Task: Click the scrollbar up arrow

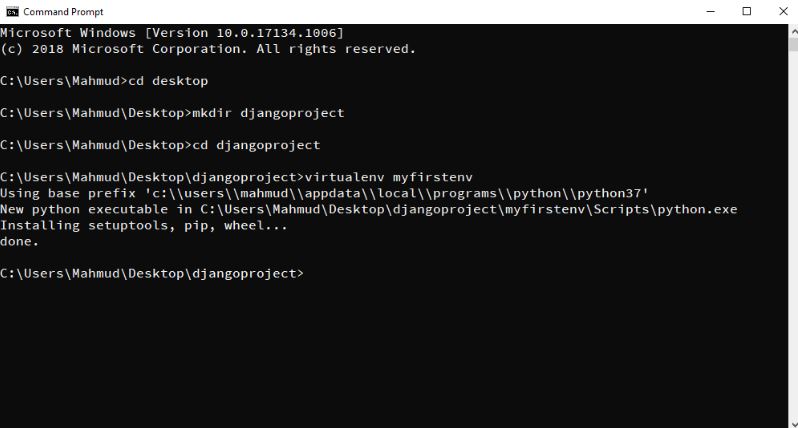Action: [x=791, y=31]
